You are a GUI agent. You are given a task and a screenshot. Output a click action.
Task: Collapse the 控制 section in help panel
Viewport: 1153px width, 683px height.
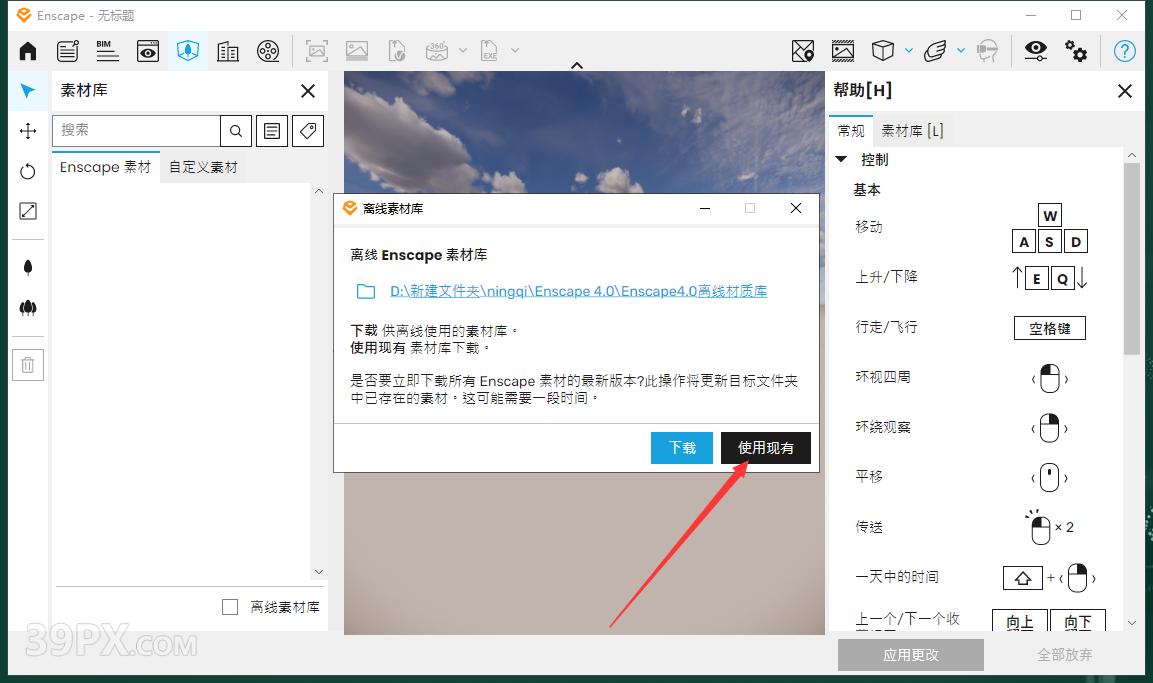click(841, 159)
